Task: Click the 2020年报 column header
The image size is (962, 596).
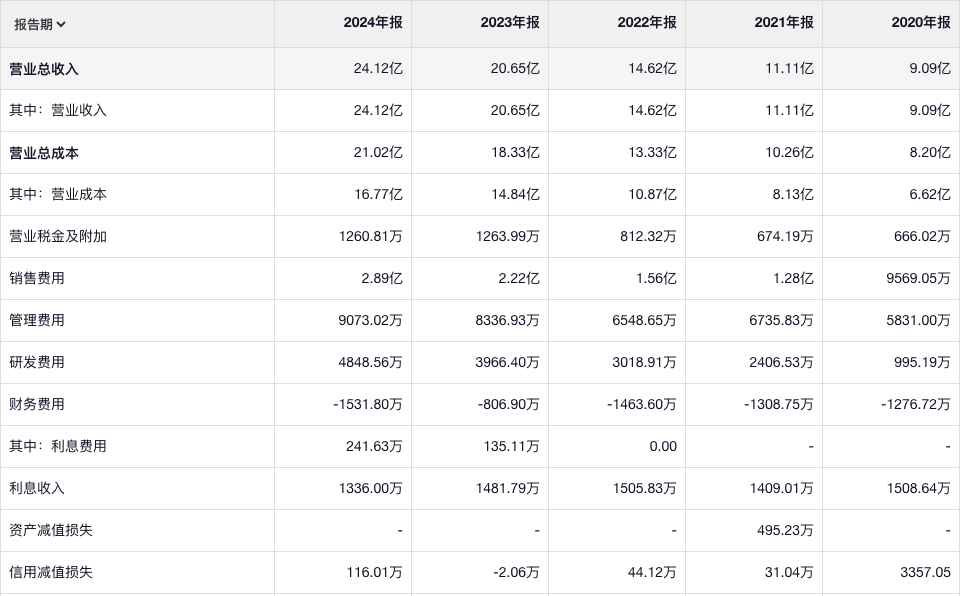Action: 921,22
